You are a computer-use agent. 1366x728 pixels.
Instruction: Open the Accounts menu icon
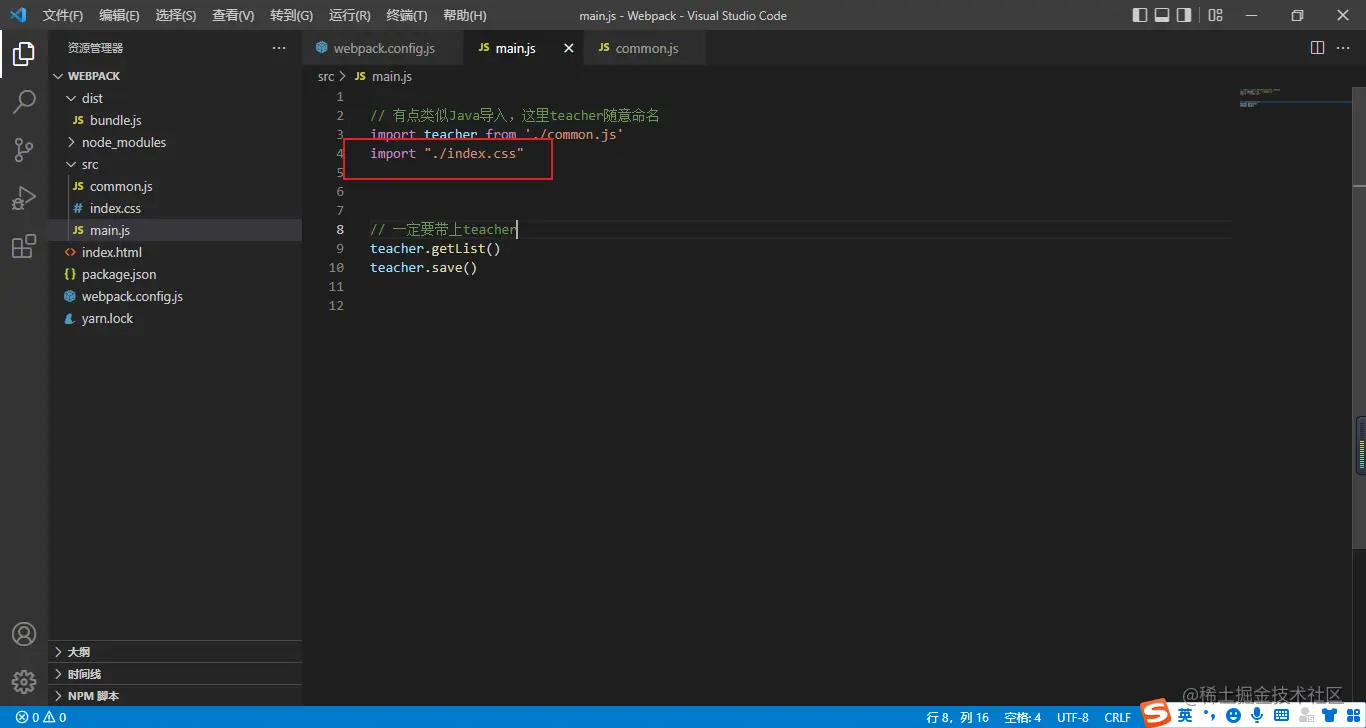click(24, 634)
